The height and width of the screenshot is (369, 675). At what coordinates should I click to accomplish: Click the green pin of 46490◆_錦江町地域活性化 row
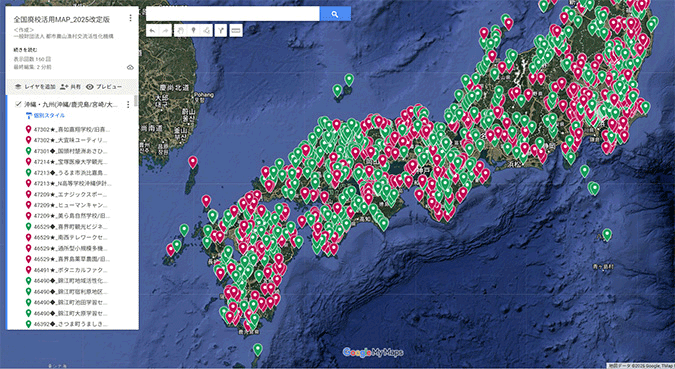coord(28,281)
